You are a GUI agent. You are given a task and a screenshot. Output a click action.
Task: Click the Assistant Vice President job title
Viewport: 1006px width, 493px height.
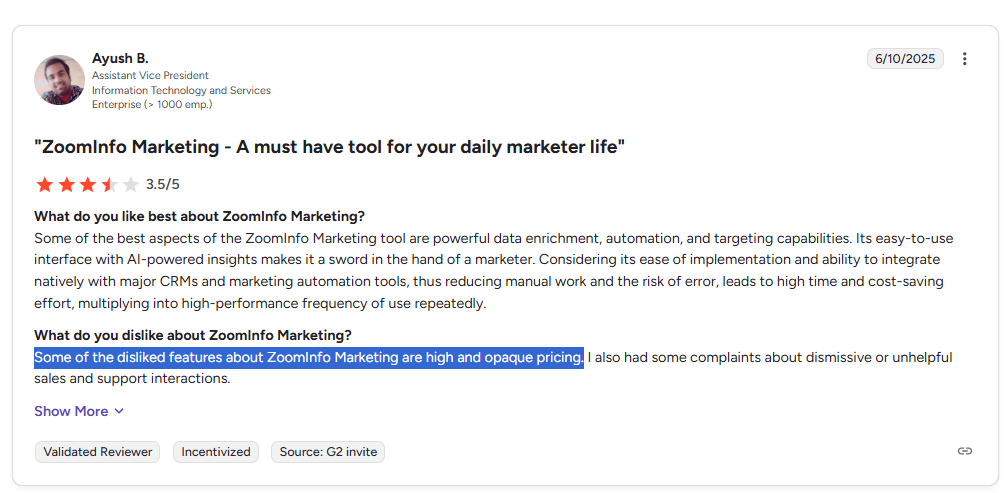150,76
